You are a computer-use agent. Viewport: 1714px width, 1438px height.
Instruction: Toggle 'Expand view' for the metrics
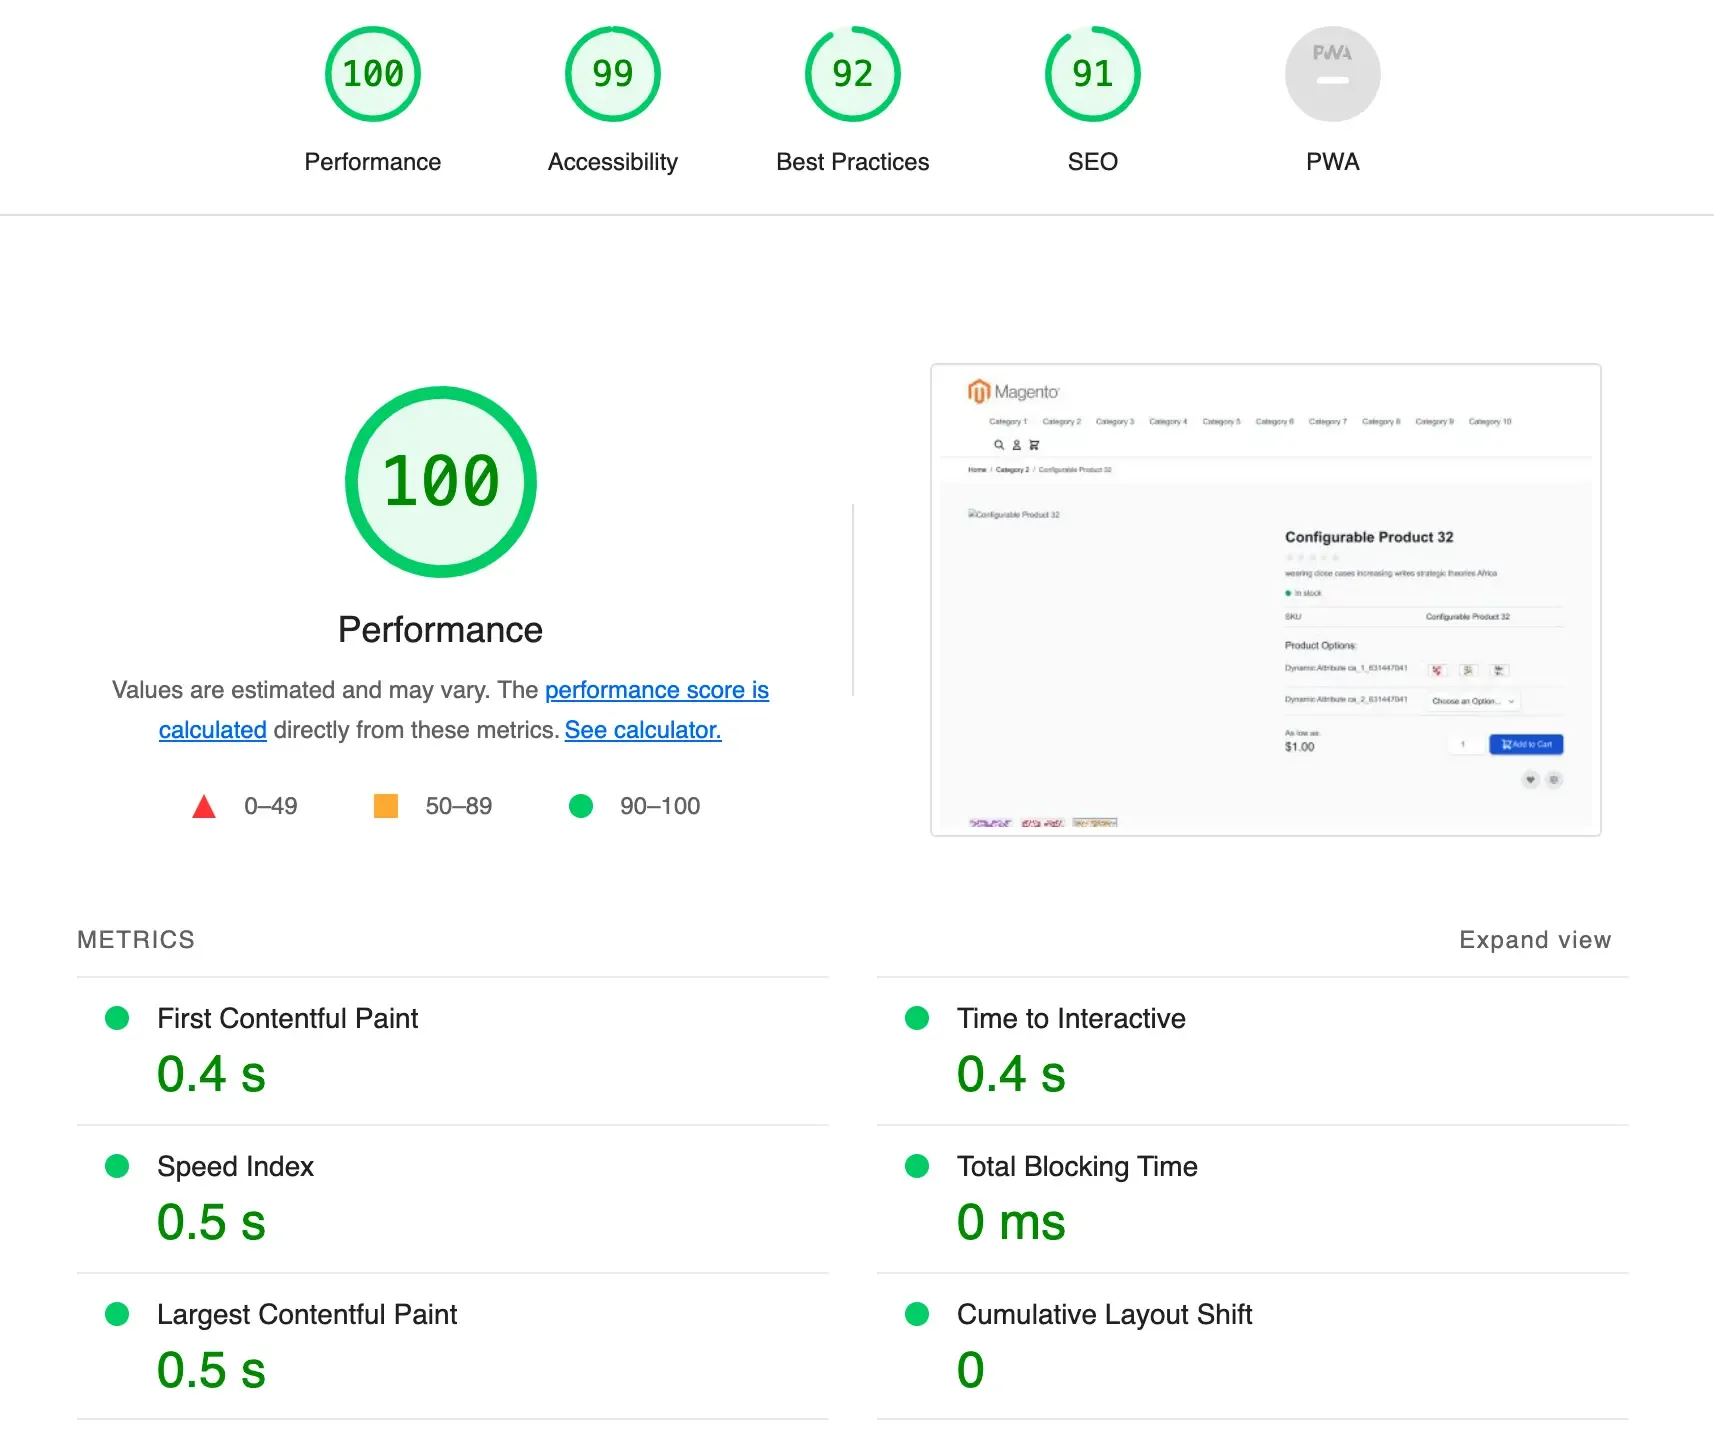pos(1534,940)
